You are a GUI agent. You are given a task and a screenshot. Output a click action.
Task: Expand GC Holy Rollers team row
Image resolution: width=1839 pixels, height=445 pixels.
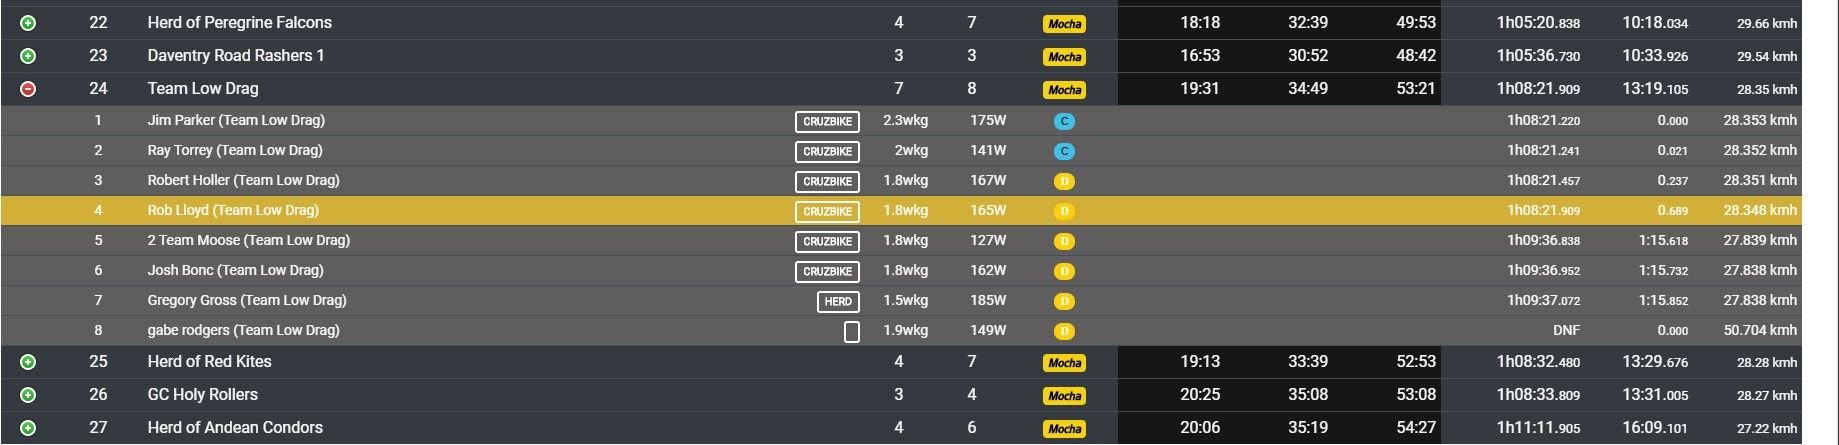click(28, 395)
